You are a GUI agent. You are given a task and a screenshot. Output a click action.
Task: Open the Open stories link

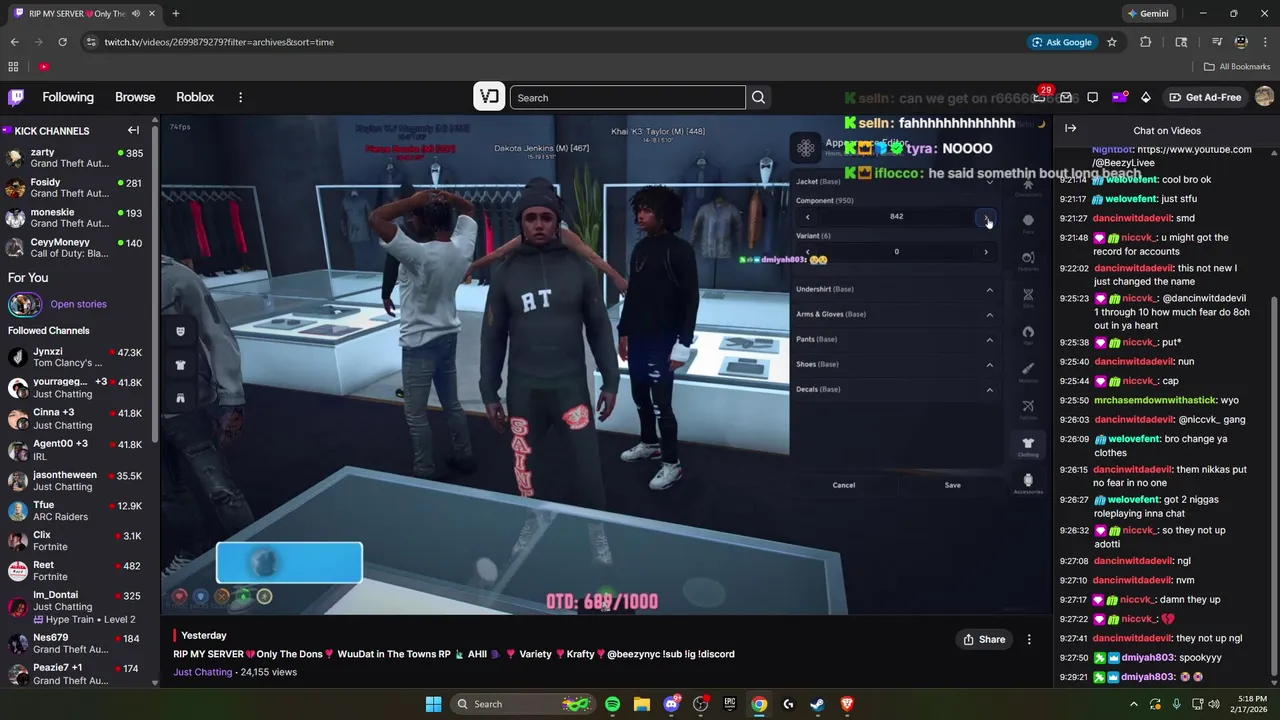pos(78,304)
